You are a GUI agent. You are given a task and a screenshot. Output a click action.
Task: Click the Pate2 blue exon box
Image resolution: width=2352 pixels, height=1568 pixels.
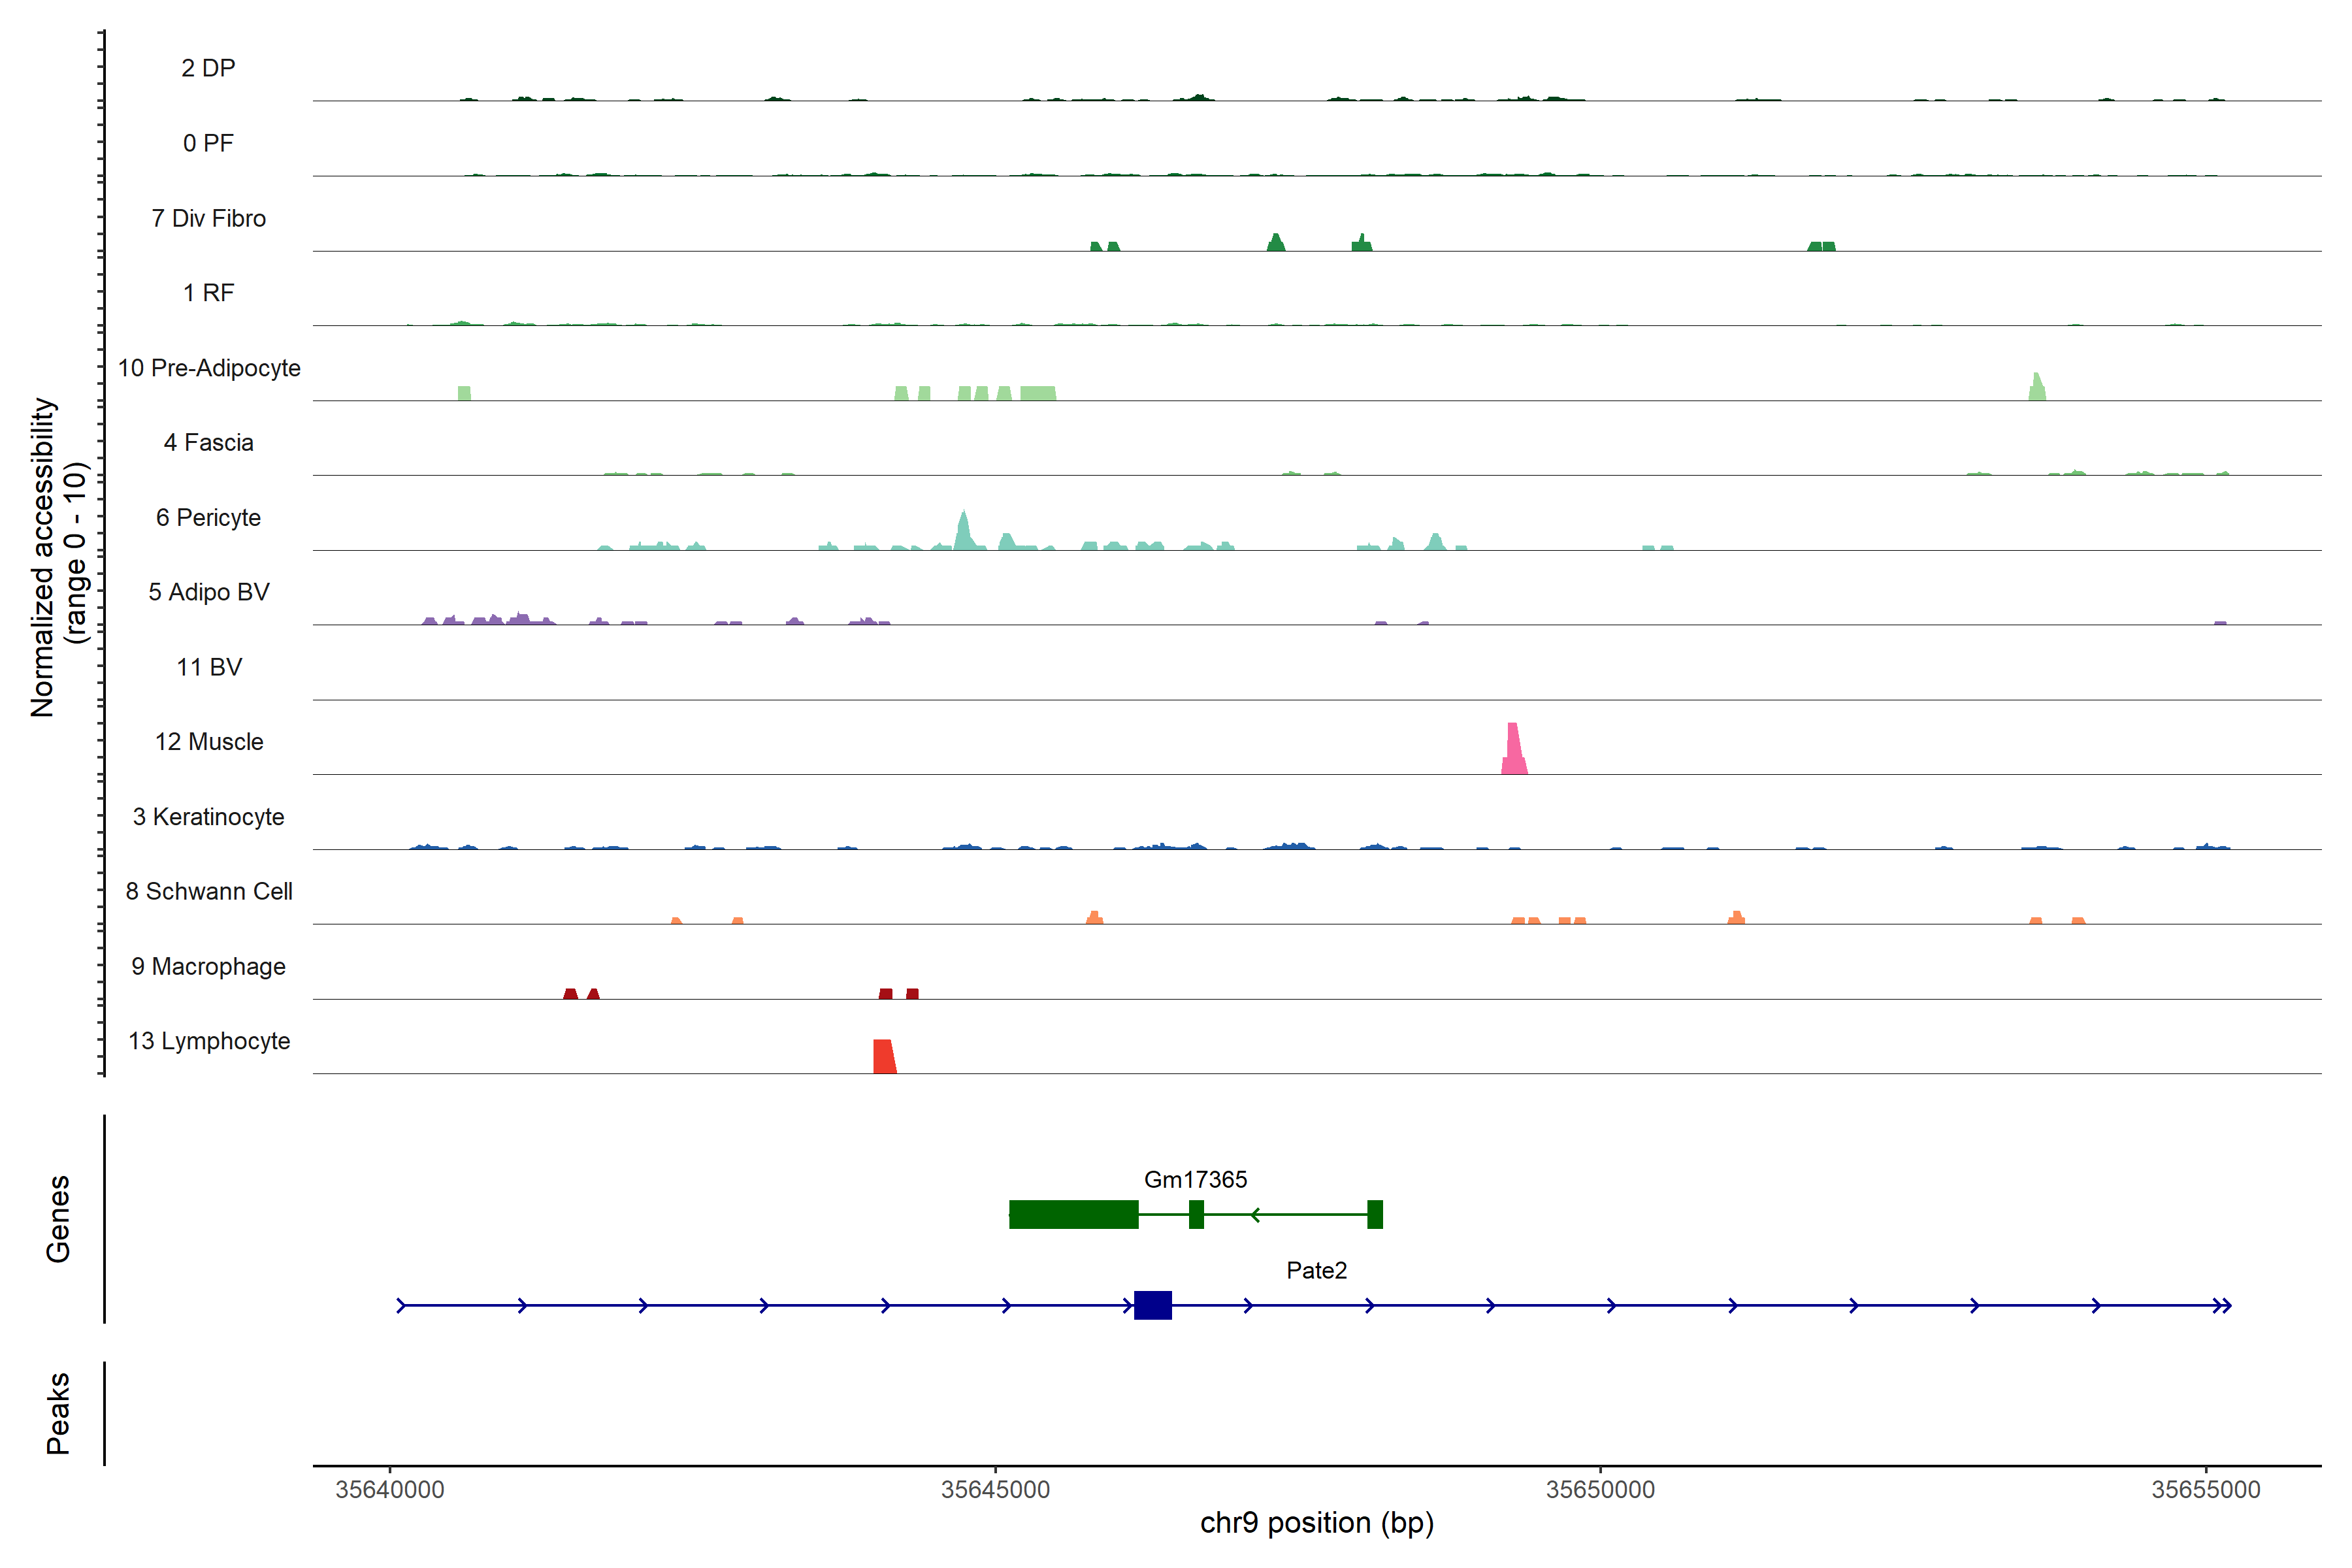[1152, 1305]
